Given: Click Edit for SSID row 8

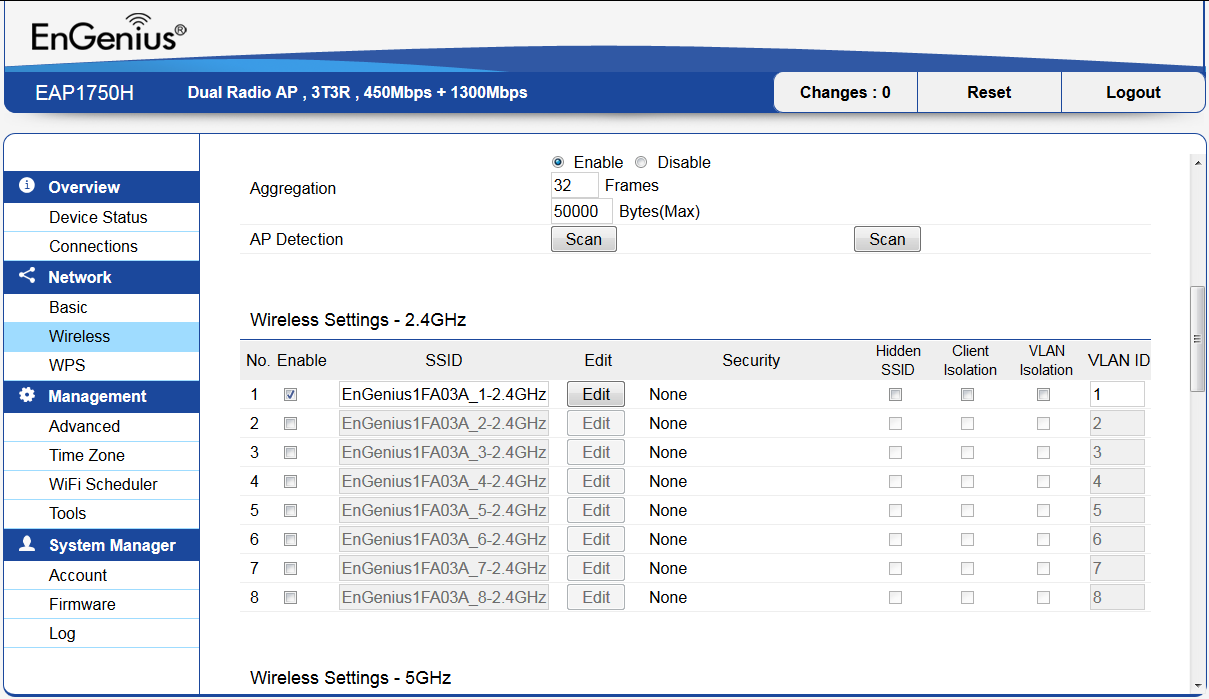Looking at the screenshot, I should [x=596, y=597].
